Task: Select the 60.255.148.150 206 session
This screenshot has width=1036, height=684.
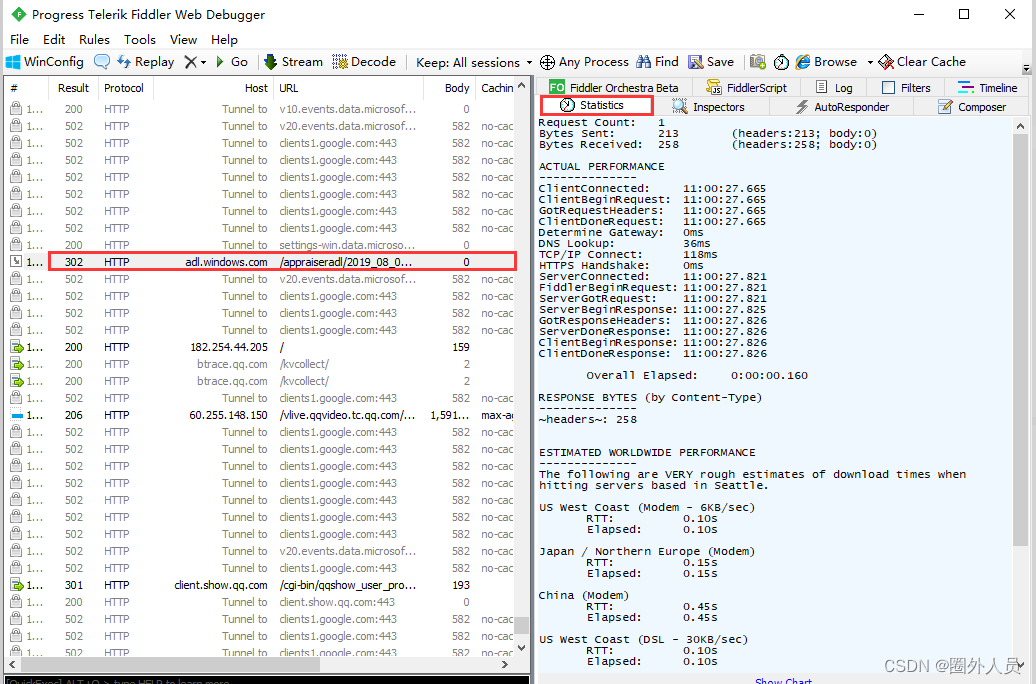Action: [260, 415]
